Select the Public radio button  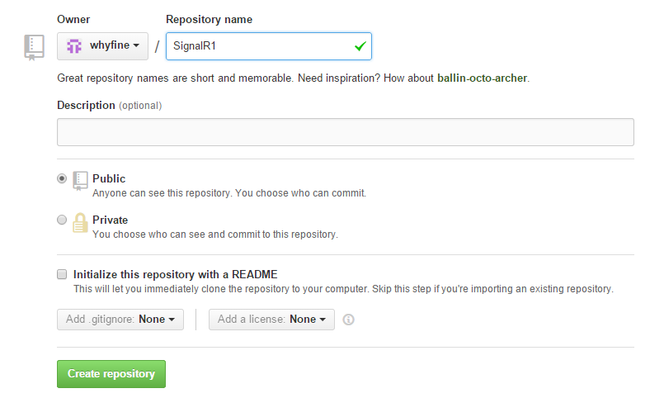62,179
